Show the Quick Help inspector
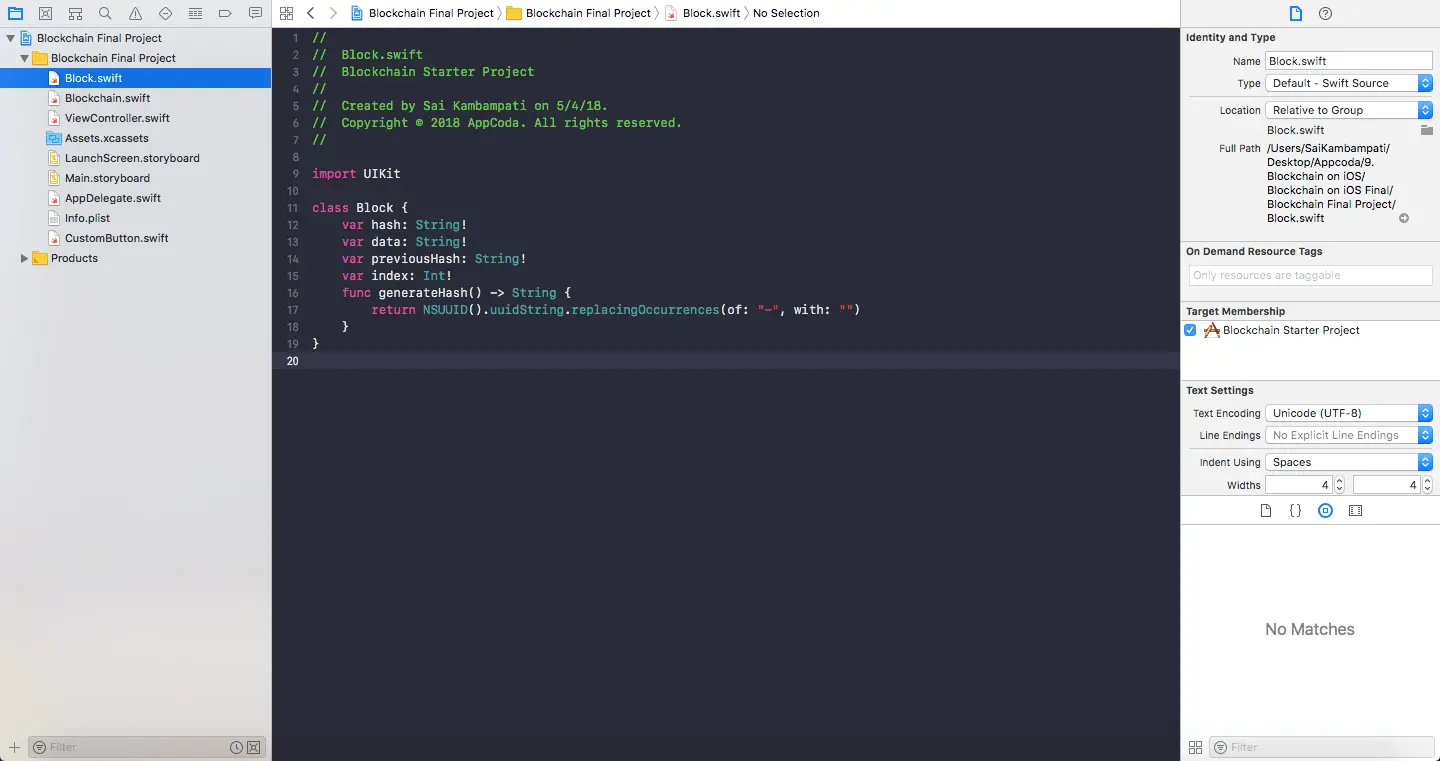Screen dimensions: 1440x761 (x=1326, y=13)
